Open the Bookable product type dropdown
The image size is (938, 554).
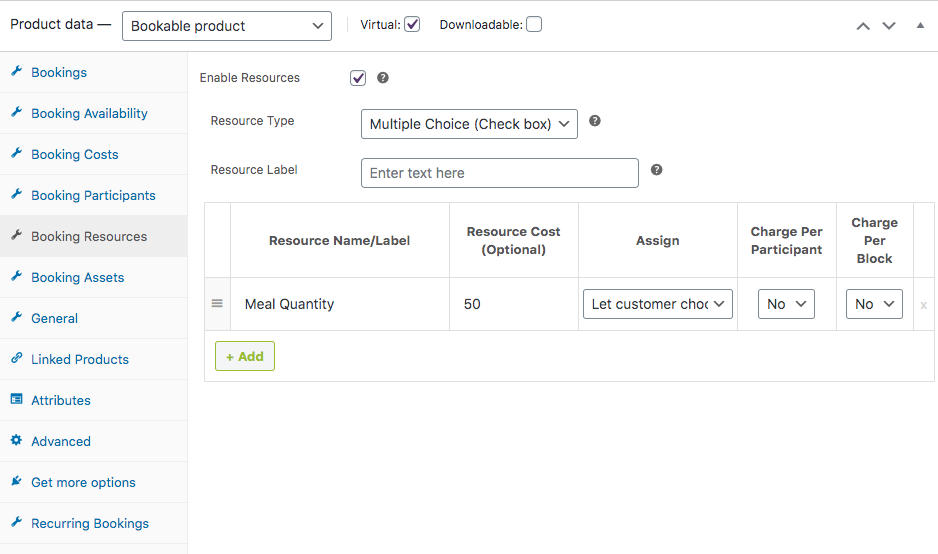[227, 26]
